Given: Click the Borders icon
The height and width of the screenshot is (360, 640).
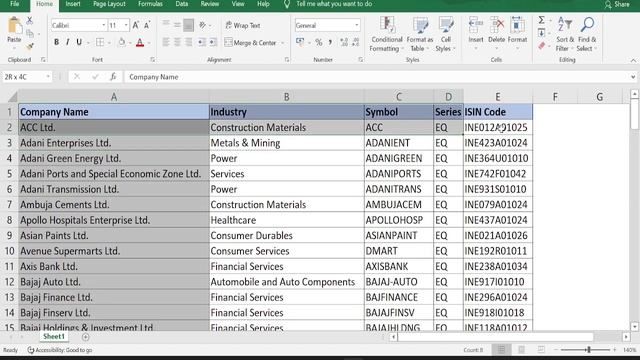Looking at the screenshot, I should click(100, 42).
